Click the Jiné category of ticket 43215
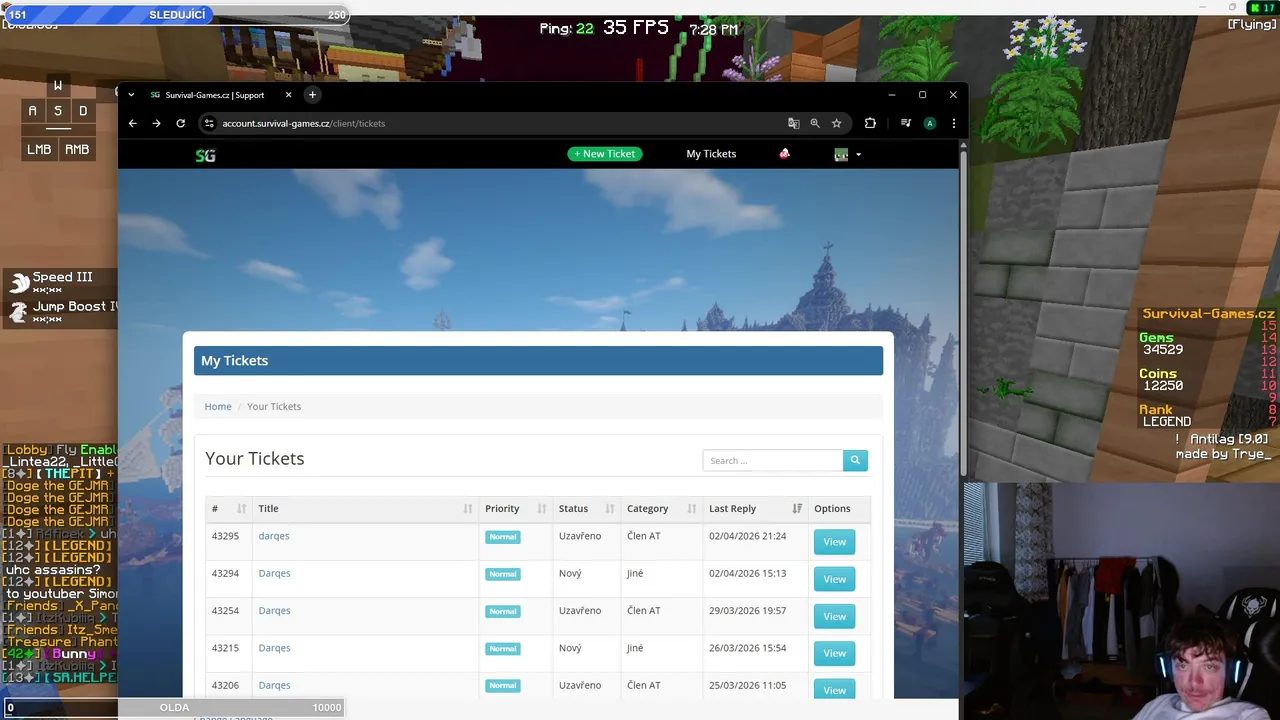Image resolution: width=1280 pixels, height=720 pixels. 635,648
